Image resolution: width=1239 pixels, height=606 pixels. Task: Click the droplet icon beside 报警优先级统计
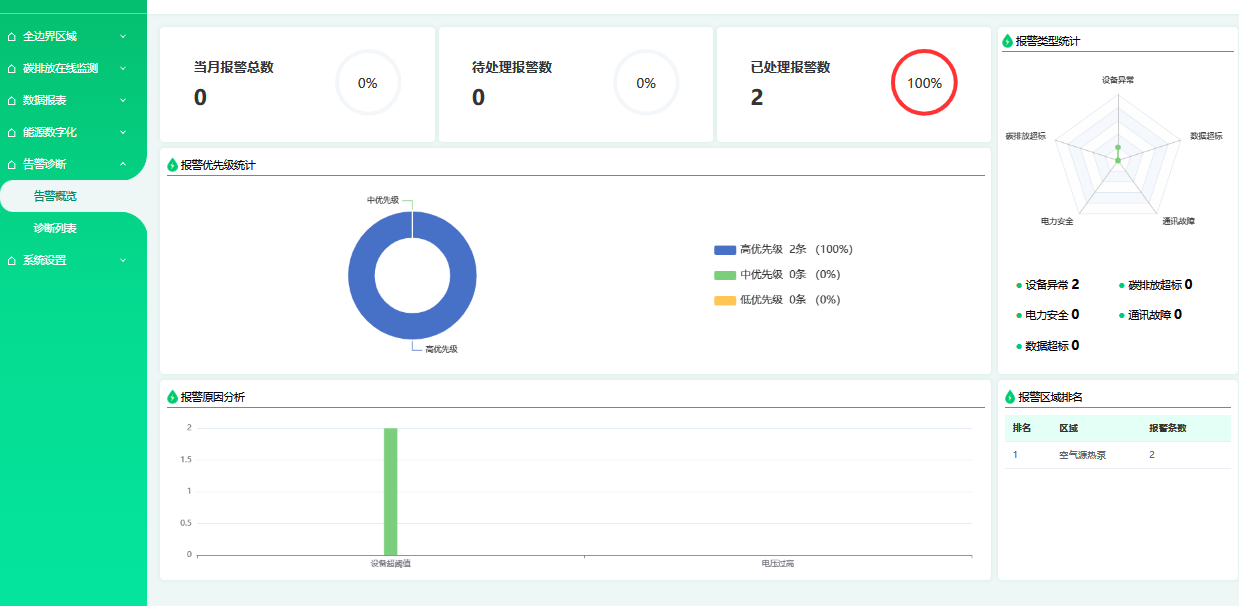pos(173,165)
